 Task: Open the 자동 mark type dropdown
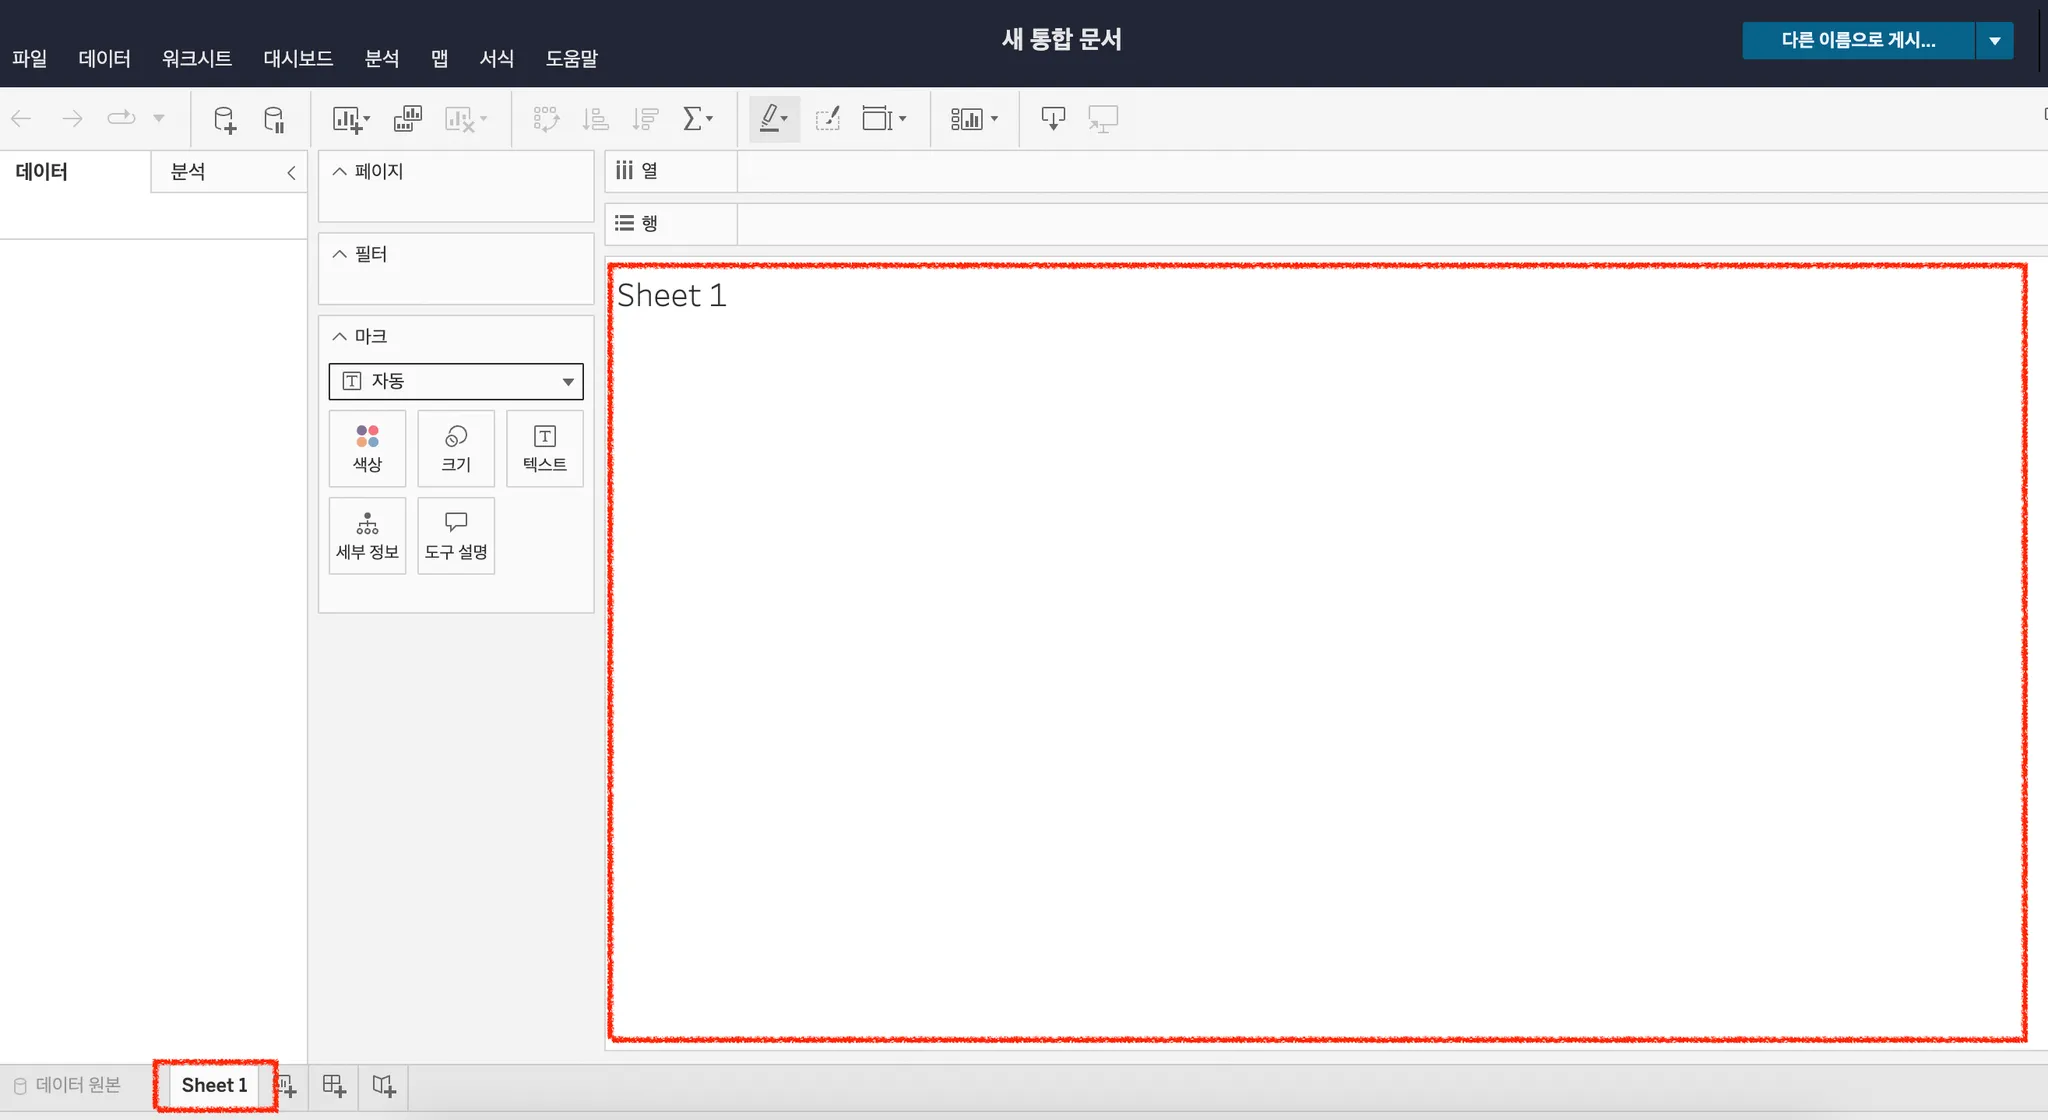tap(456, 381)
